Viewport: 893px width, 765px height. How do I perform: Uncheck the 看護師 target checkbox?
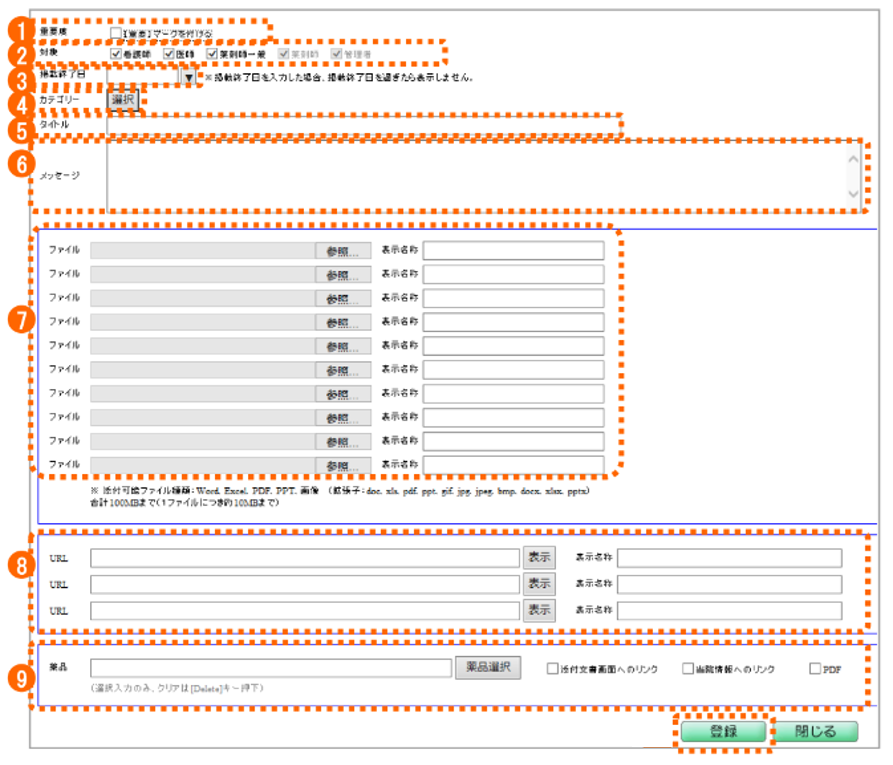(116, 54)
